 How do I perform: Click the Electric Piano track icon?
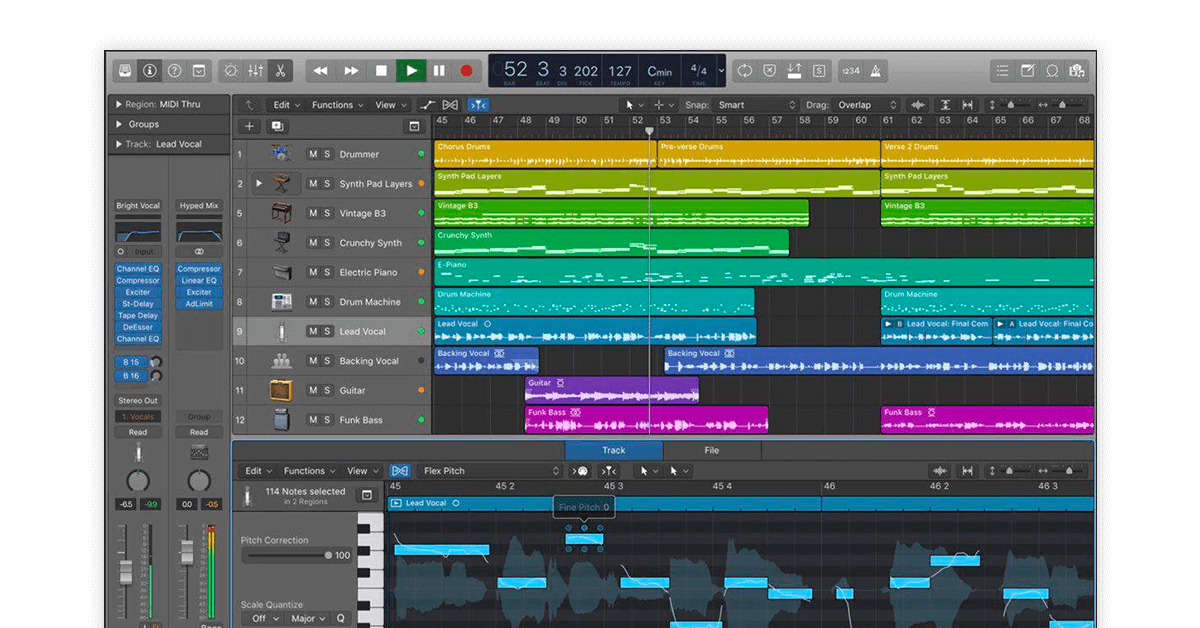pos(281,272)
